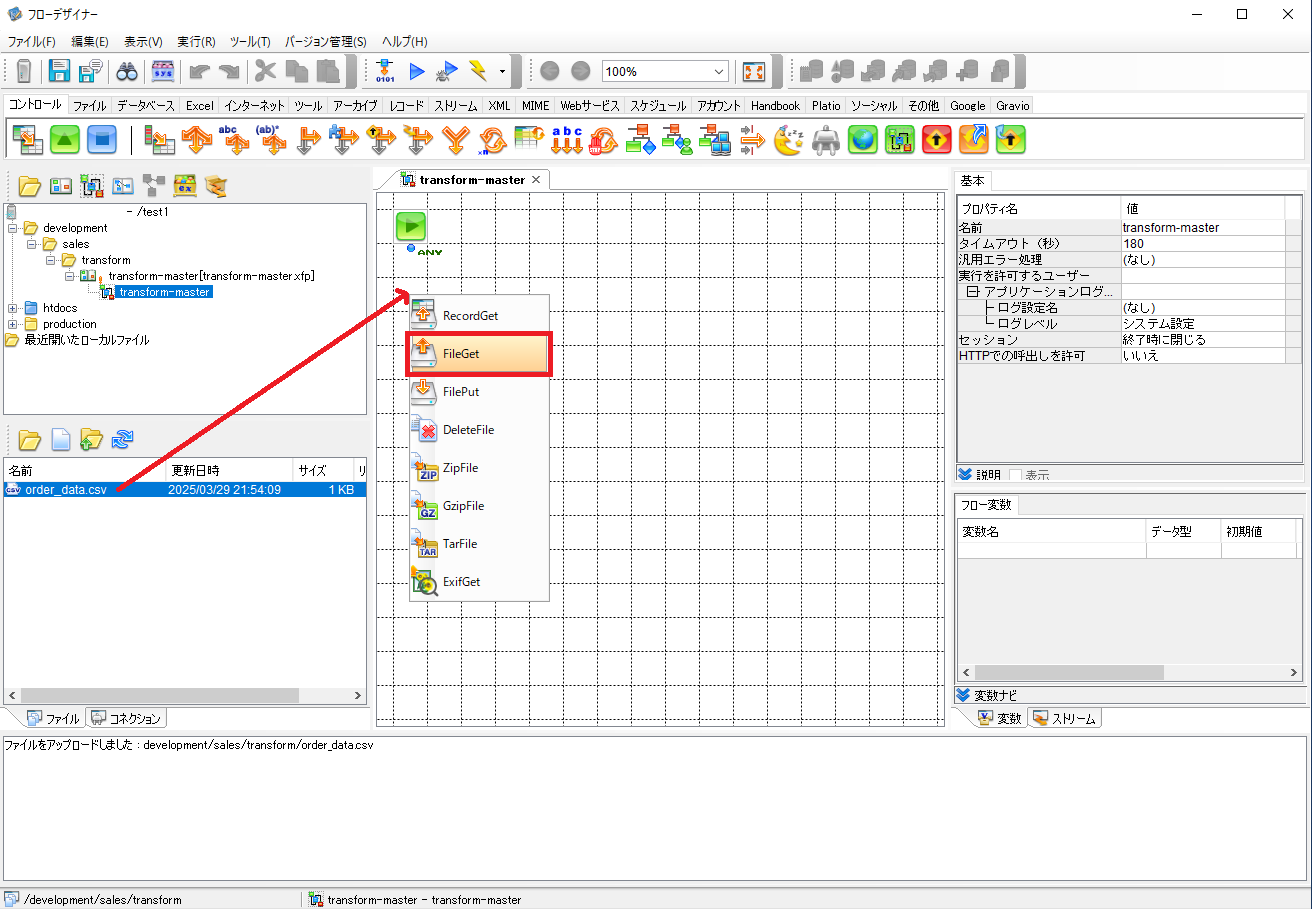
Task: Toggle the 表示 checkbox in description bar
Action: [x=1015, y=475]
